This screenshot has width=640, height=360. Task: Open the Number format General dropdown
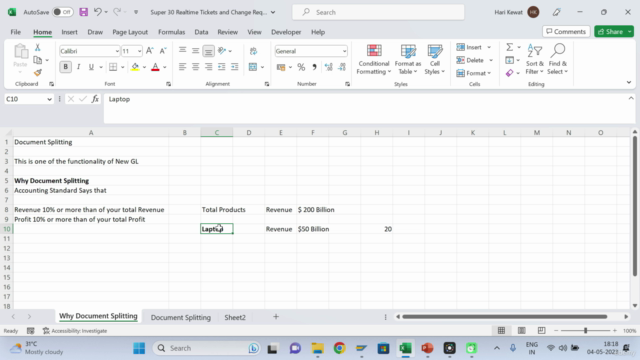tap(344, 51)
